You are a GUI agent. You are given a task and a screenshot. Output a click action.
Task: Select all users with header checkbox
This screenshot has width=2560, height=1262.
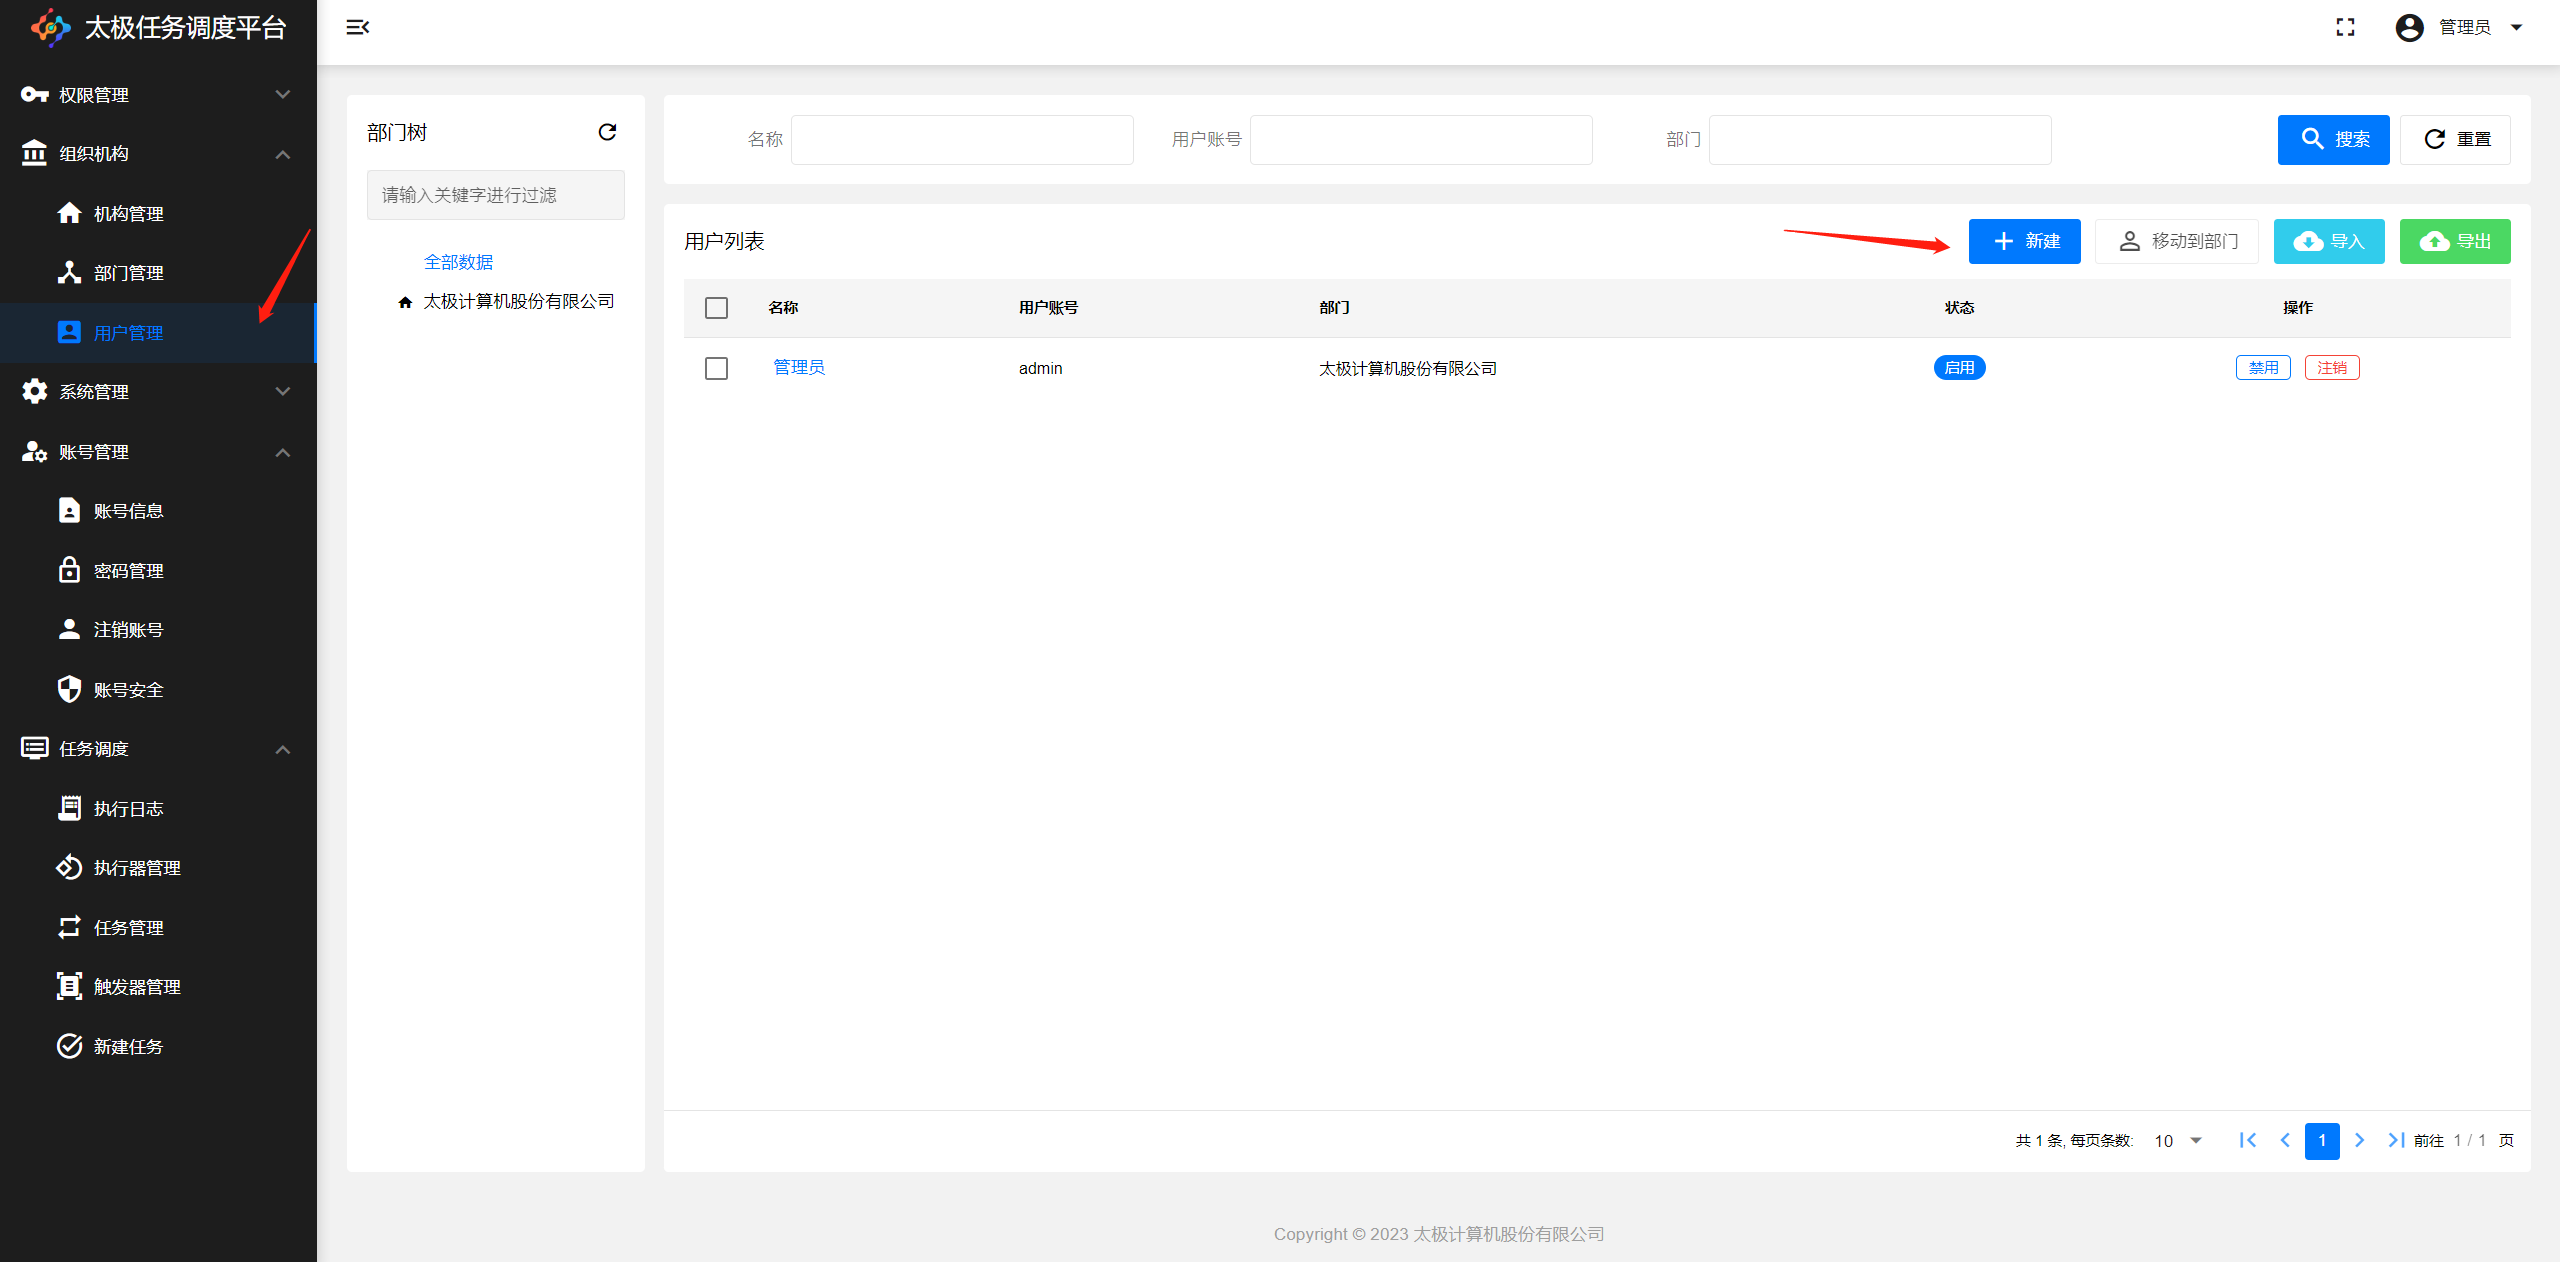(716, 308)
